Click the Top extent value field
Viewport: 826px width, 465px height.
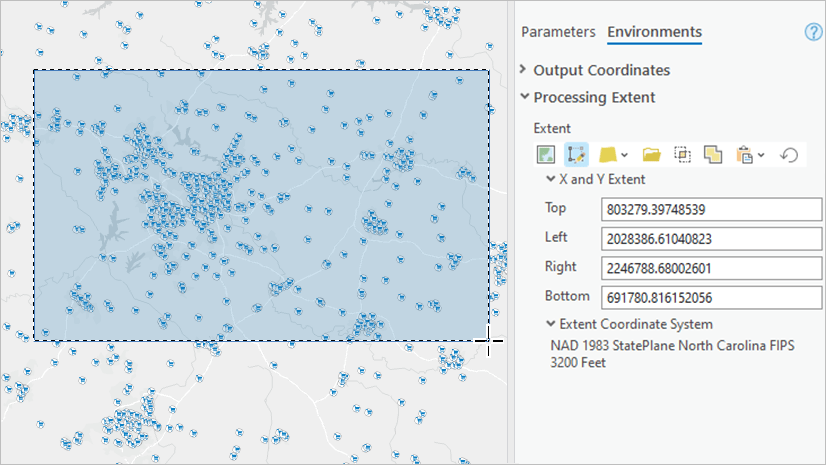[x=711, y=210]
